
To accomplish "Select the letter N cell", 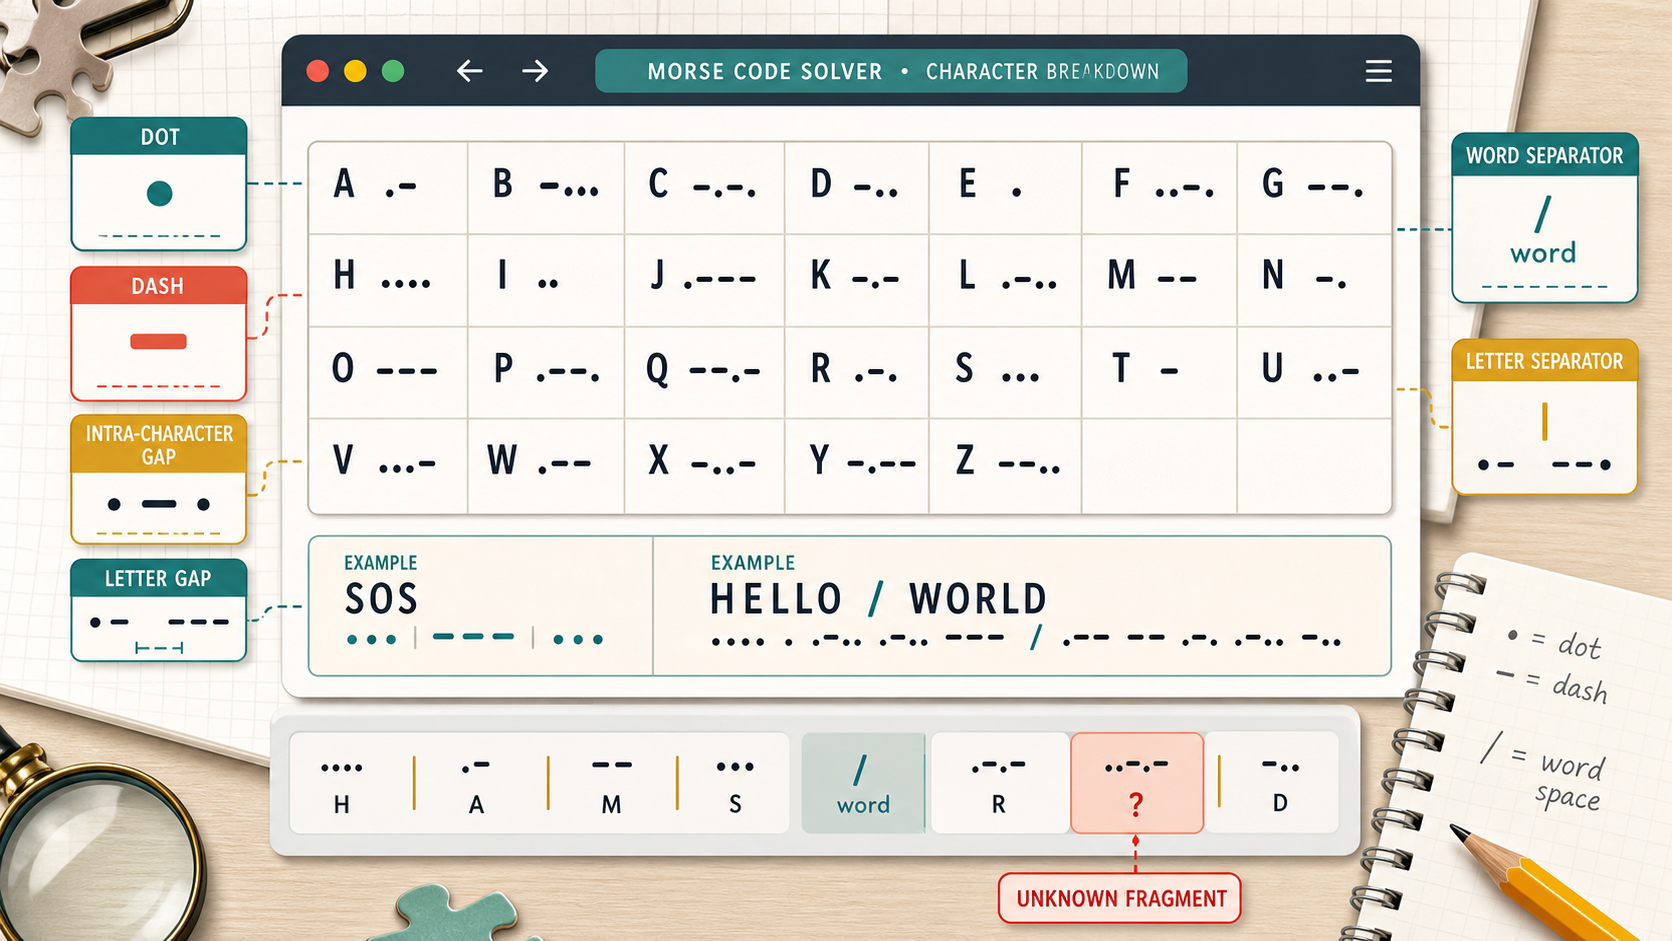I will tap(1314, 280).
